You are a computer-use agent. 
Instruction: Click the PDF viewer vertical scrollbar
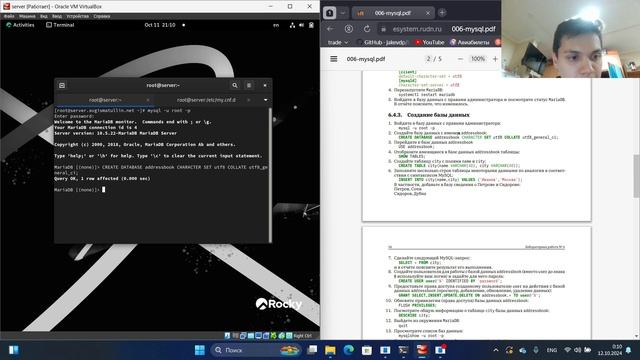click(x=637, y=176)
